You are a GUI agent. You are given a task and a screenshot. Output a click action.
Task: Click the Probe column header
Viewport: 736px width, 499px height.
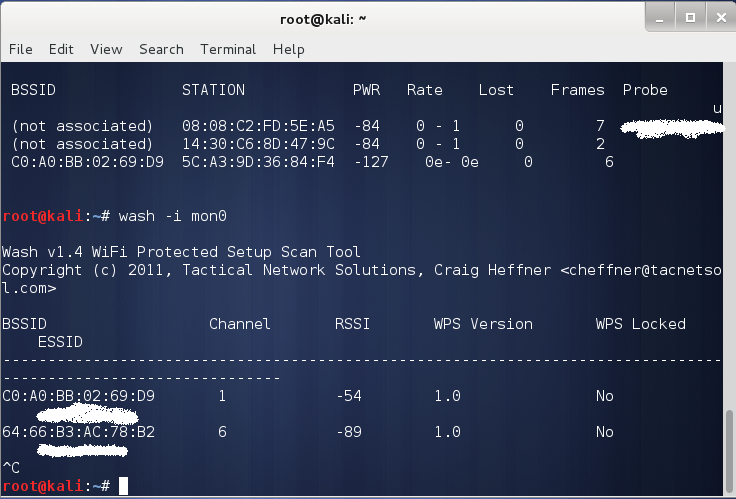[645, 90]
